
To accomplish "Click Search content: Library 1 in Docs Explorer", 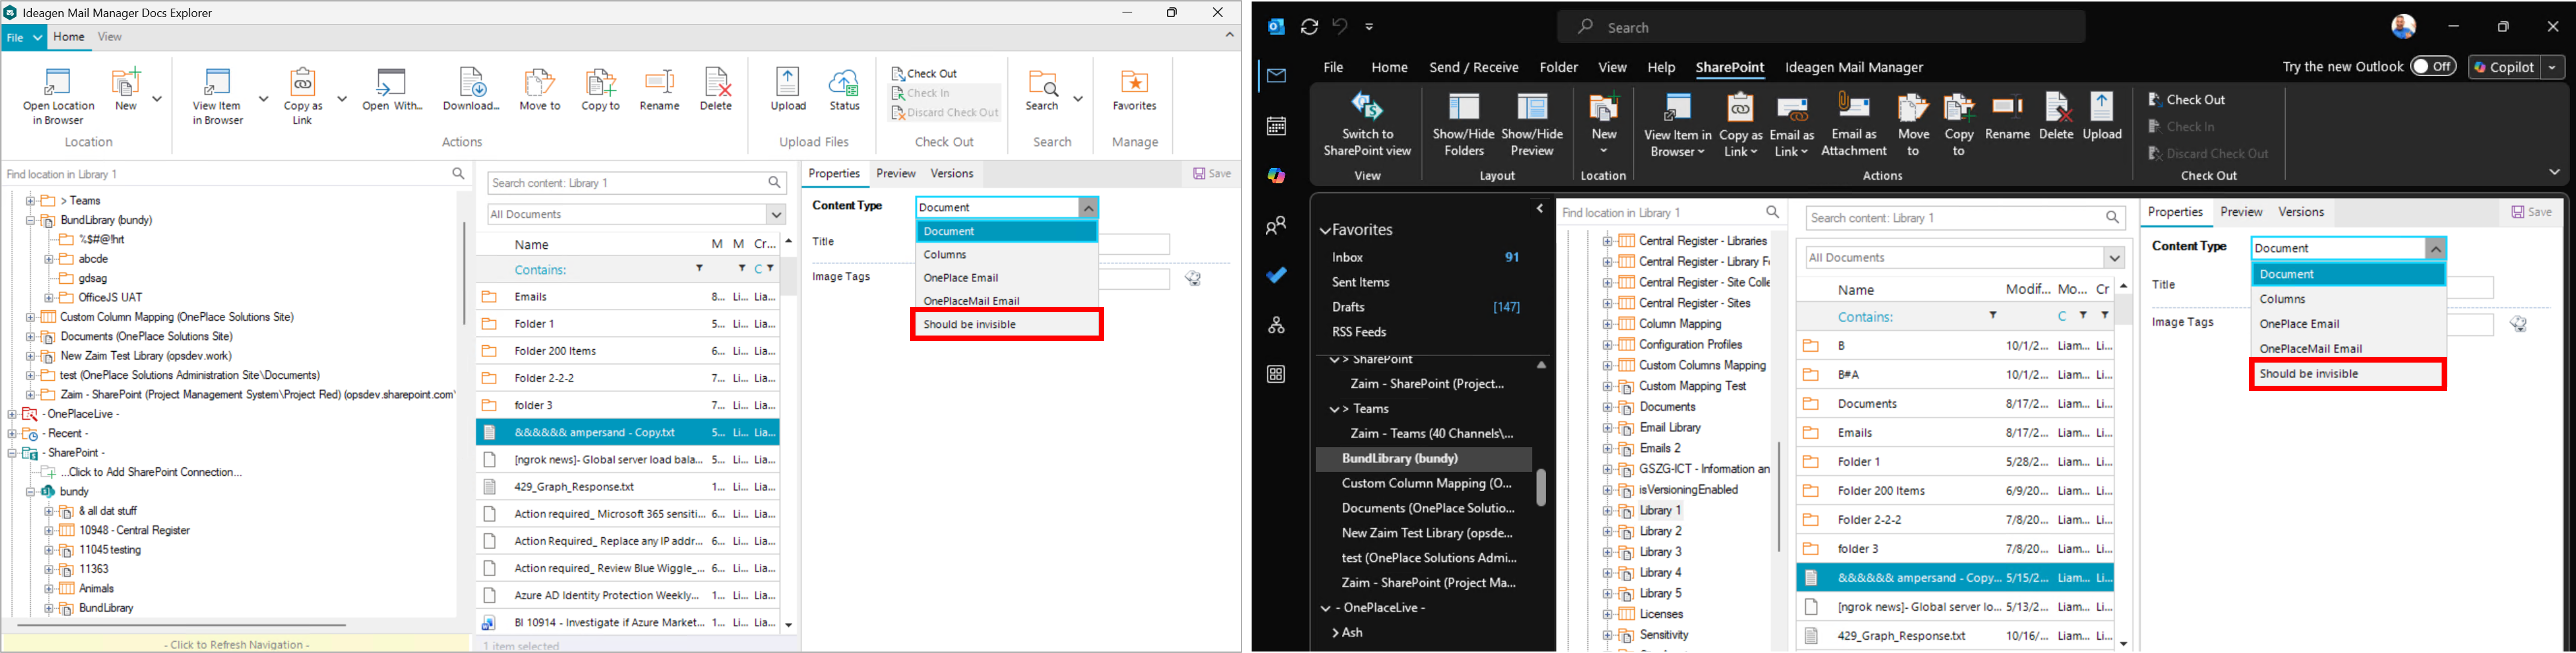I will (x=637, y=183).
